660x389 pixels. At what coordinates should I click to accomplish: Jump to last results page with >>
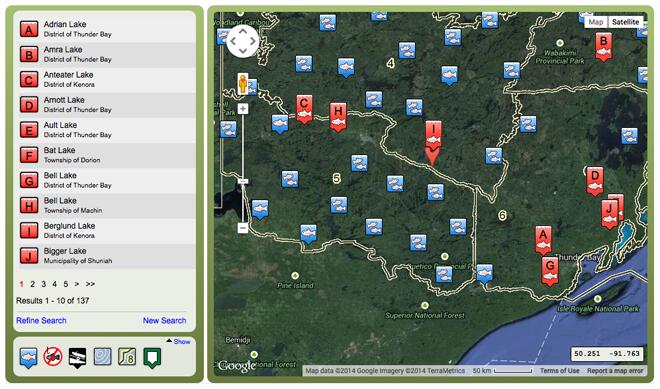coord(90,284)
